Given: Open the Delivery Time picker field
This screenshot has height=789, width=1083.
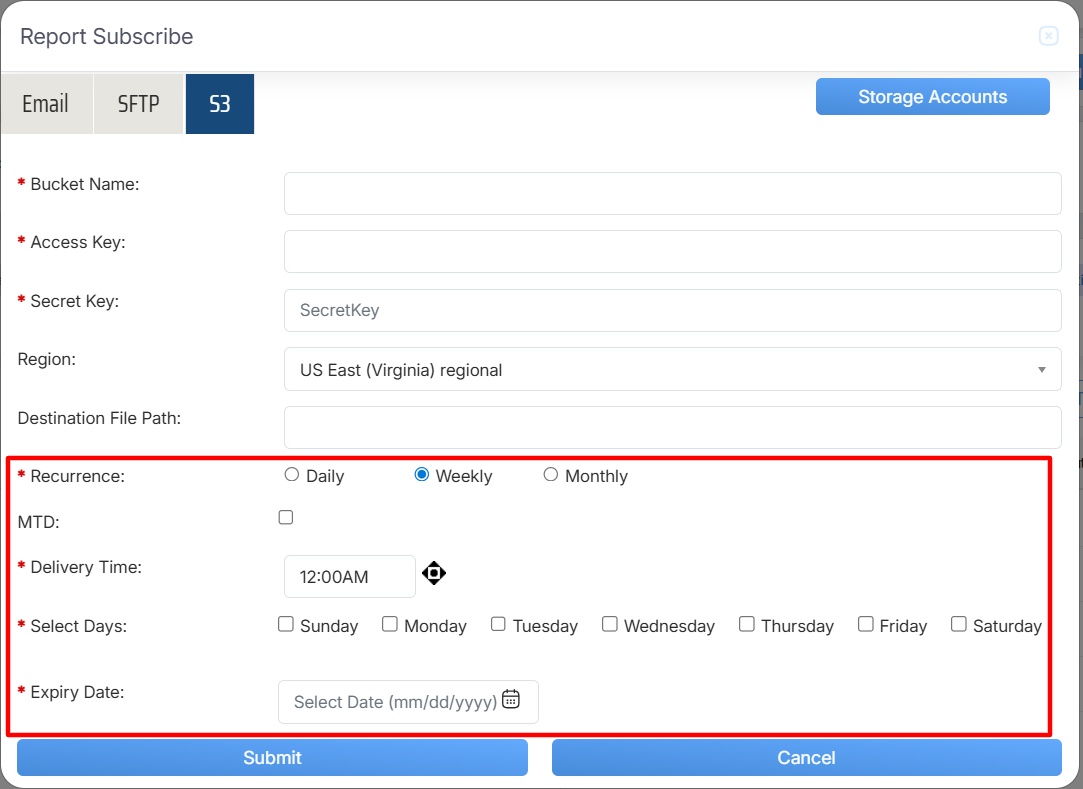Looking at the screenshot, I should [x=349, y=577].
